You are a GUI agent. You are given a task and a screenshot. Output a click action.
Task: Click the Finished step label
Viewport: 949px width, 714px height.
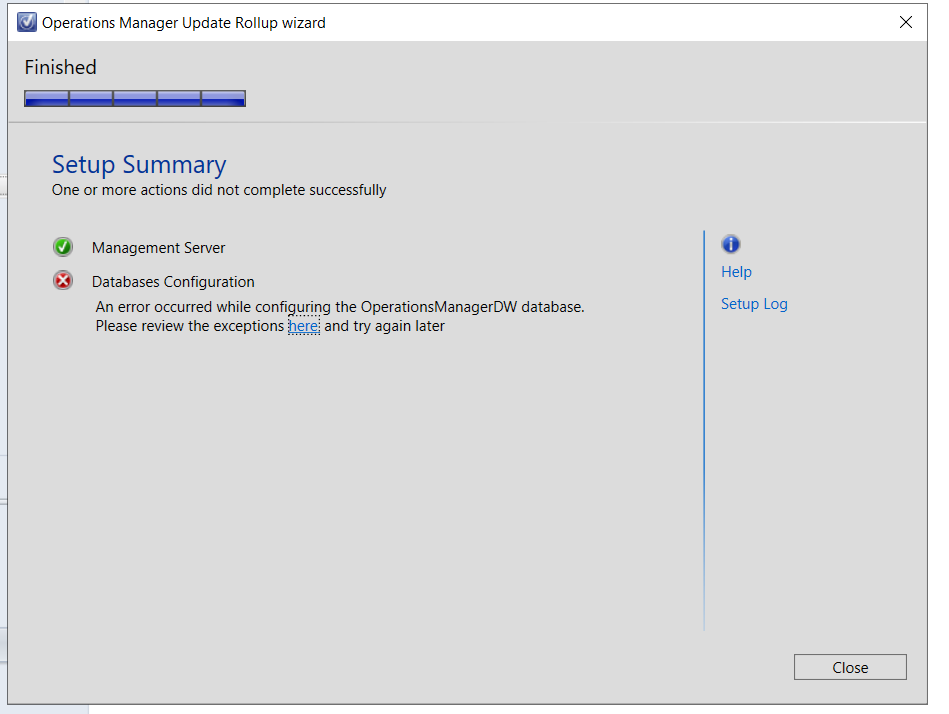(x=60, y=67)
